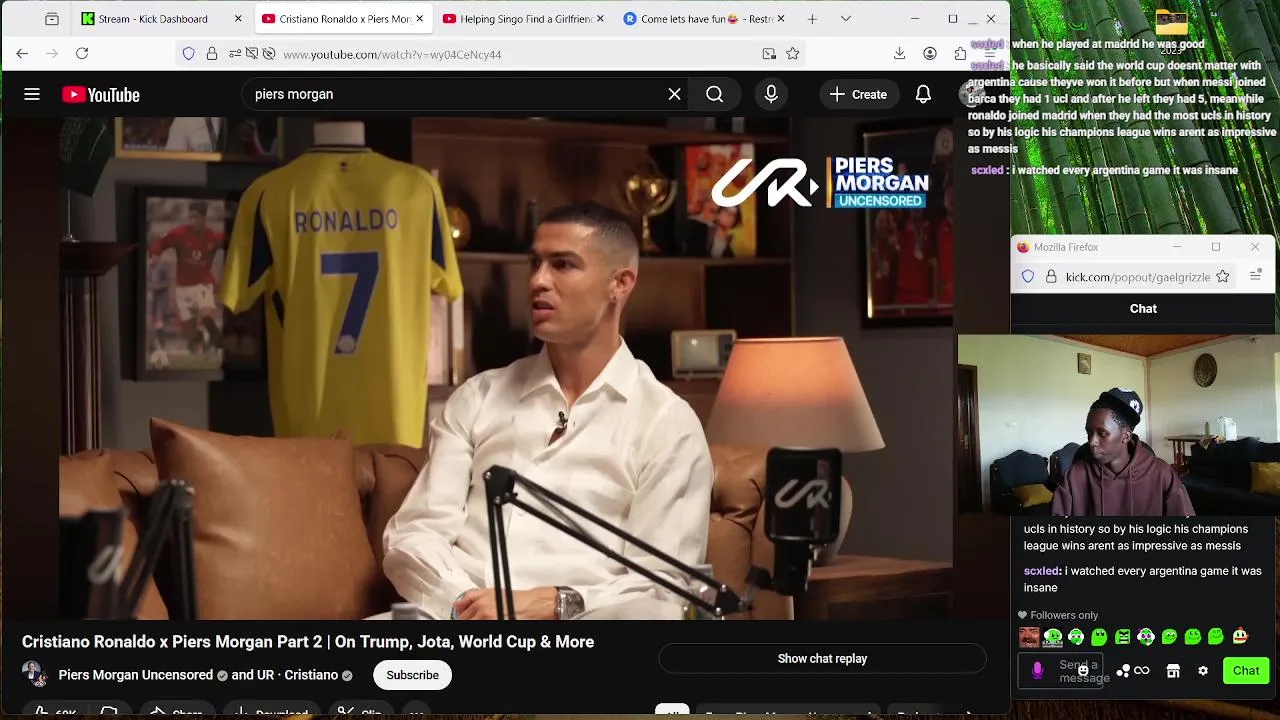Image resolution: width=1280 pixels, height=720 pixels.
Task: Go to YouTube home via logo
Action: click(101, 95)
